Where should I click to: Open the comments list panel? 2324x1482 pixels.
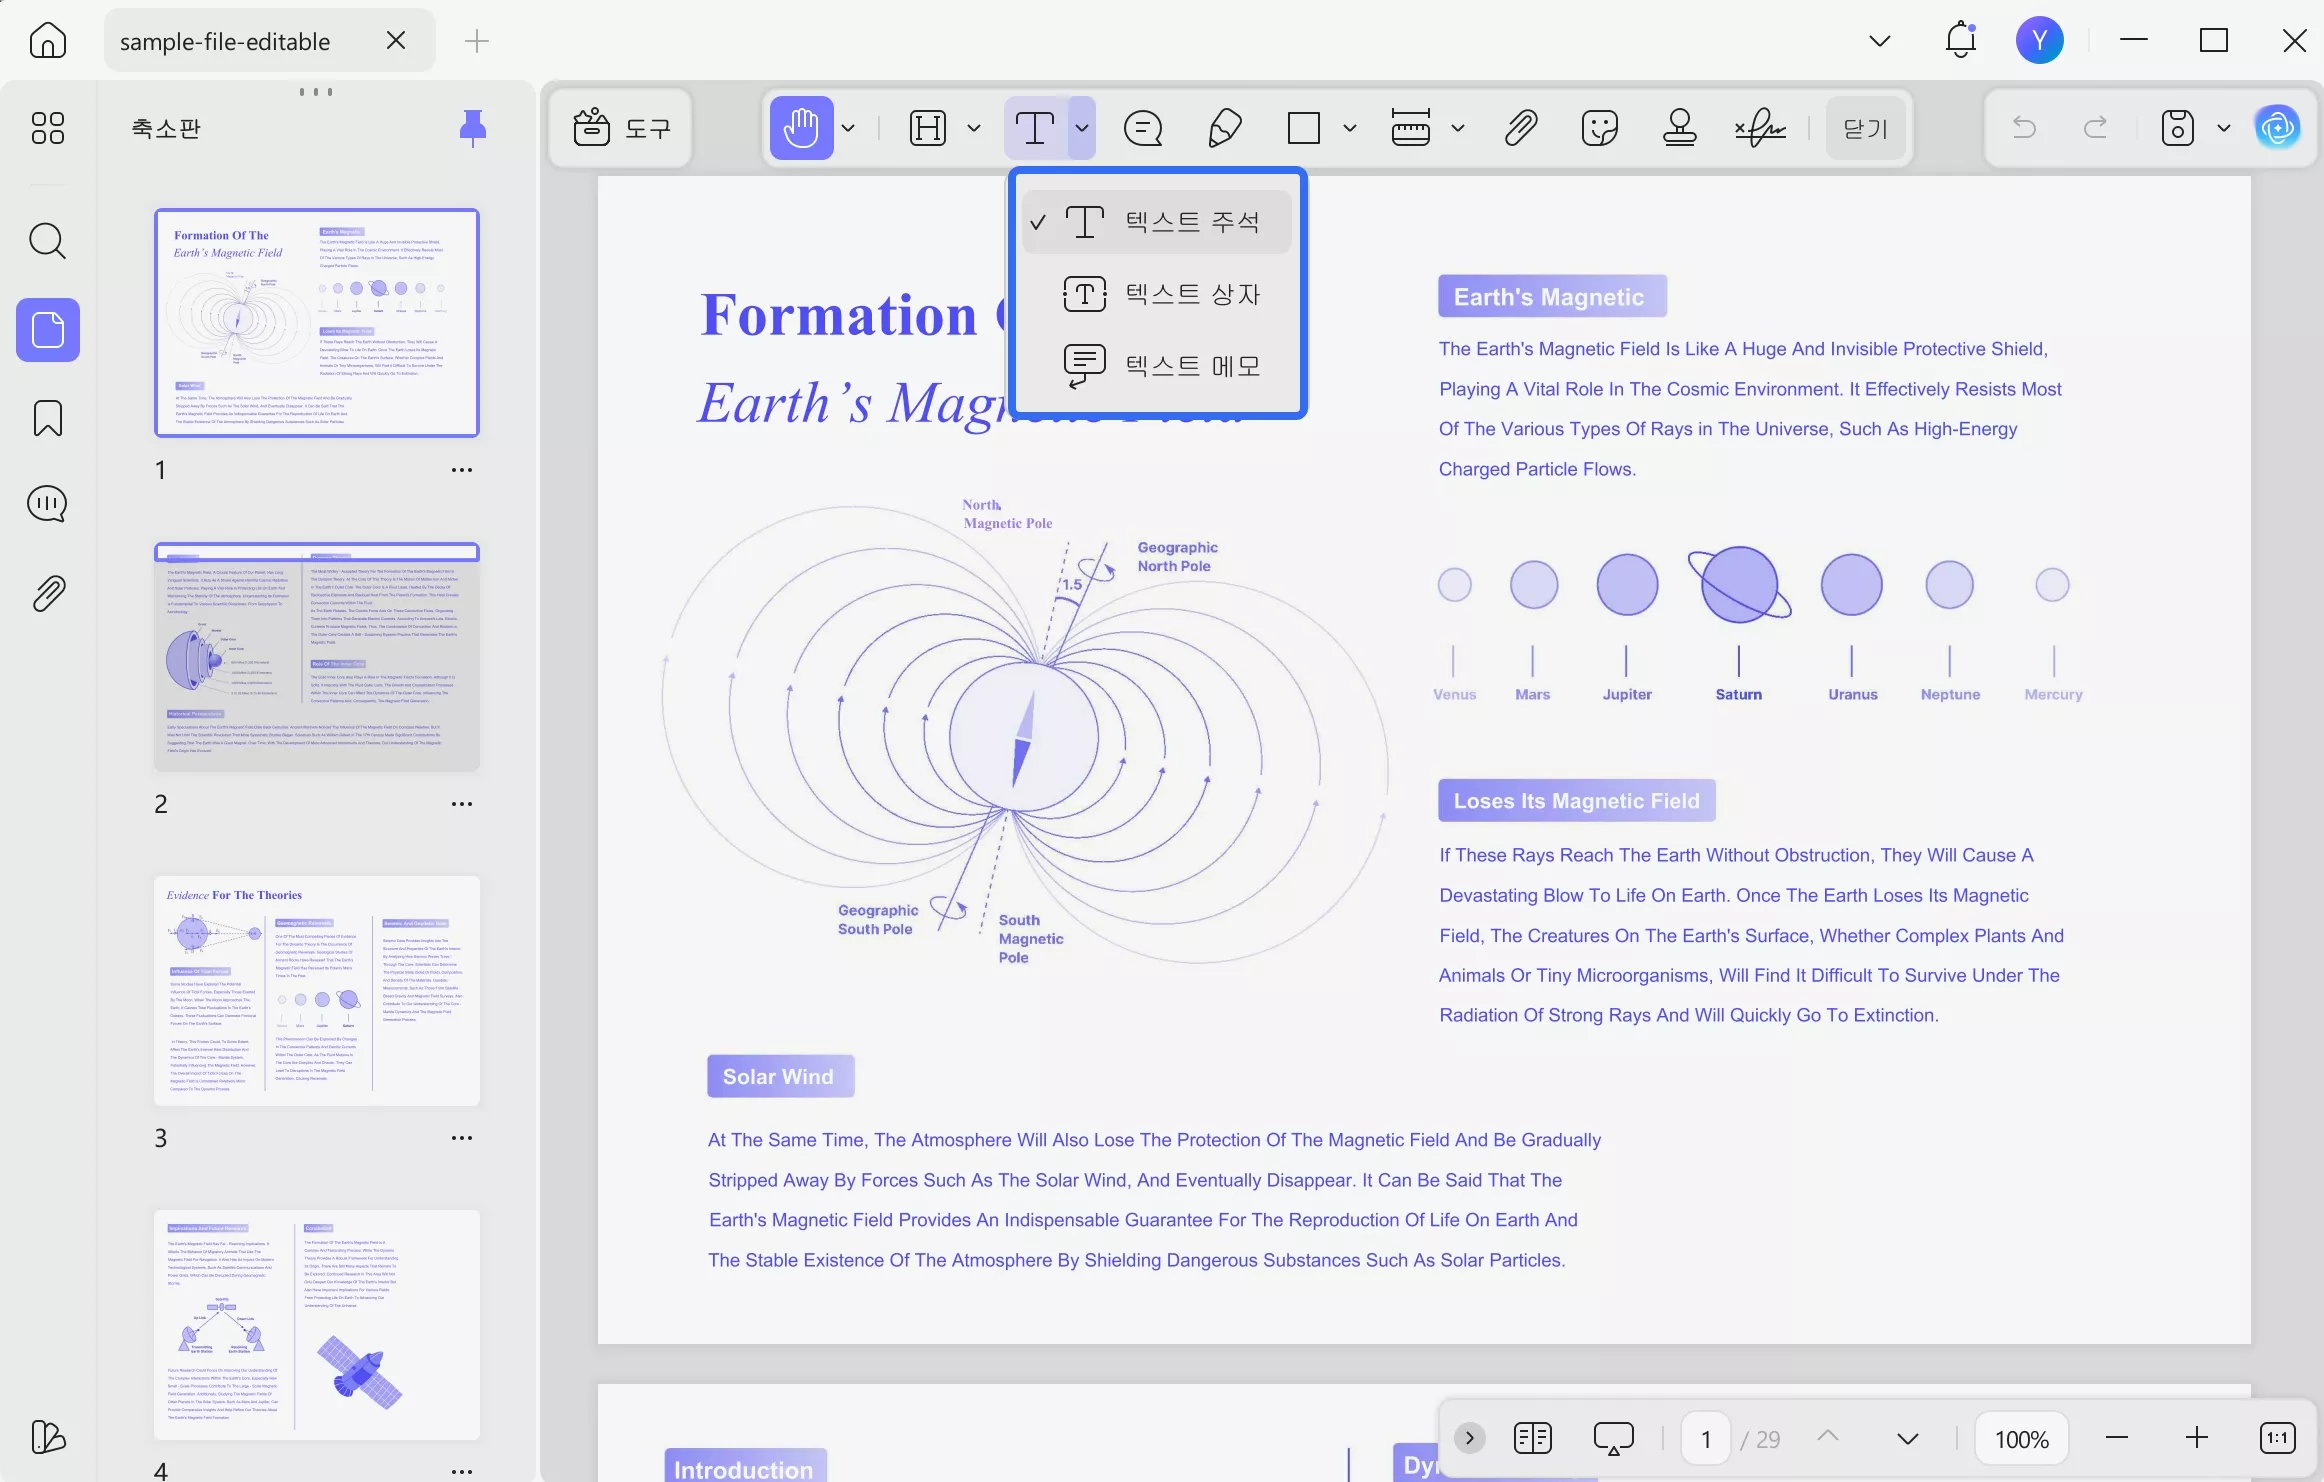47,504
